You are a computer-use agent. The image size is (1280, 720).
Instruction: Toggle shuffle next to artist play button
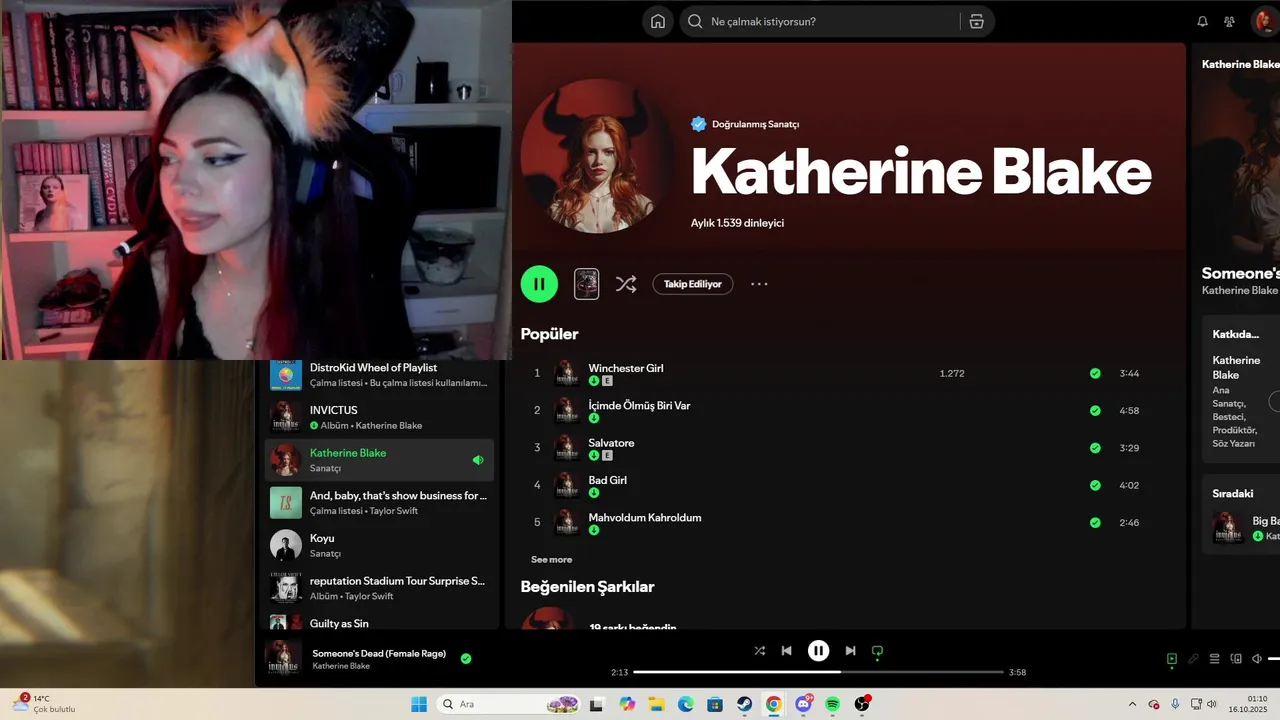(626, 284)
